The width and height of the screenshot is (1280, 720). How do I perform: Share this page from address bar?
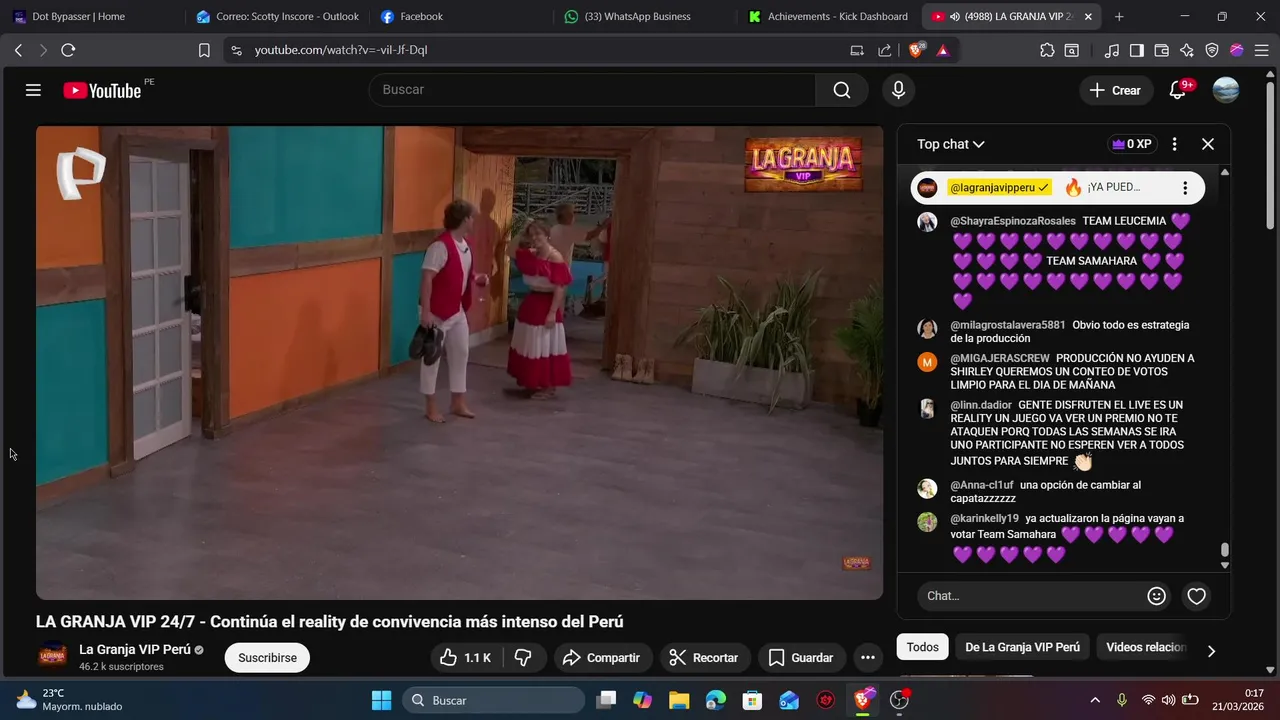(x=885, y=50)
